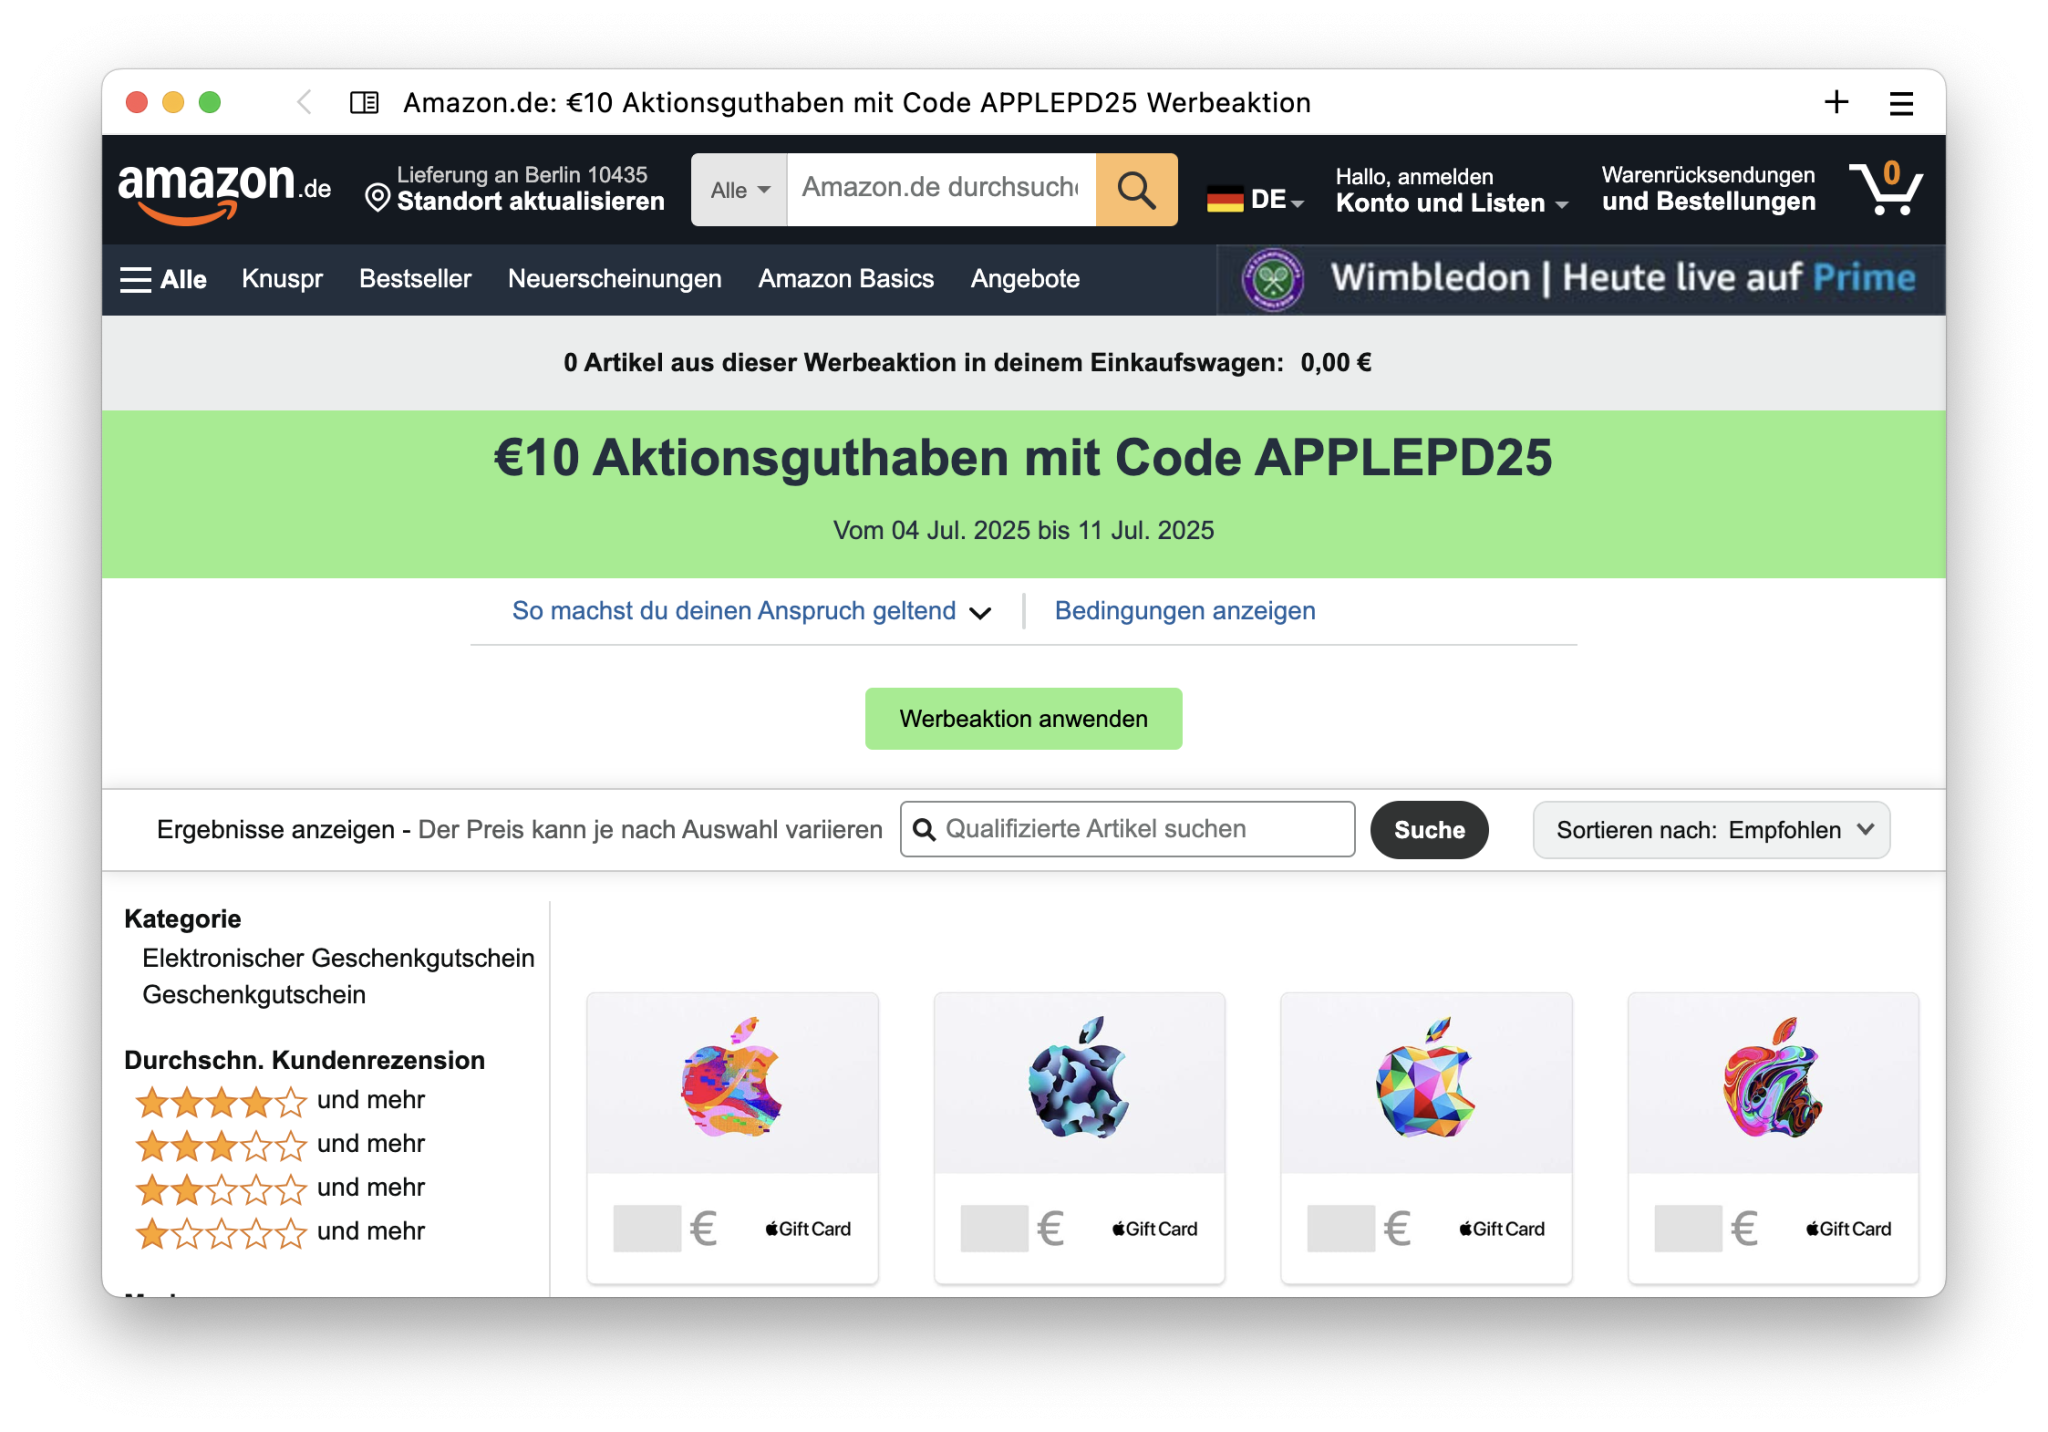Click Standort aktualisieren link
Image resolution: width=2048 pixels, height=1432 pixels.
click(x=530, y=202)
